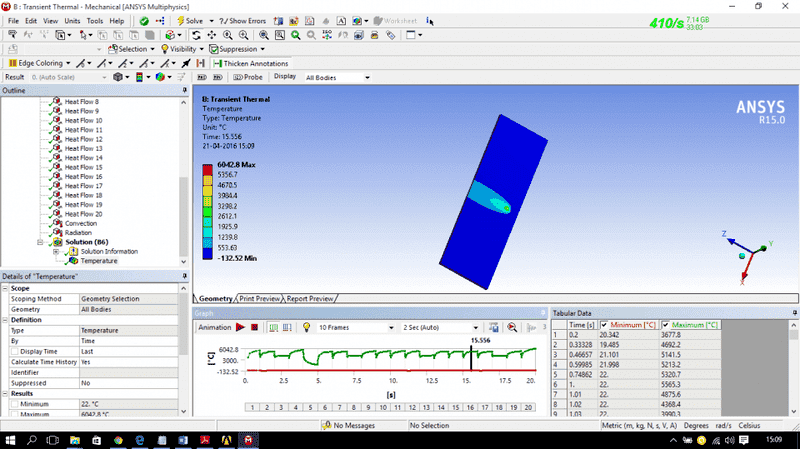Toggle the Maximum [°C] column checkbox
800x449 pixels.
[x=667, y=325]
